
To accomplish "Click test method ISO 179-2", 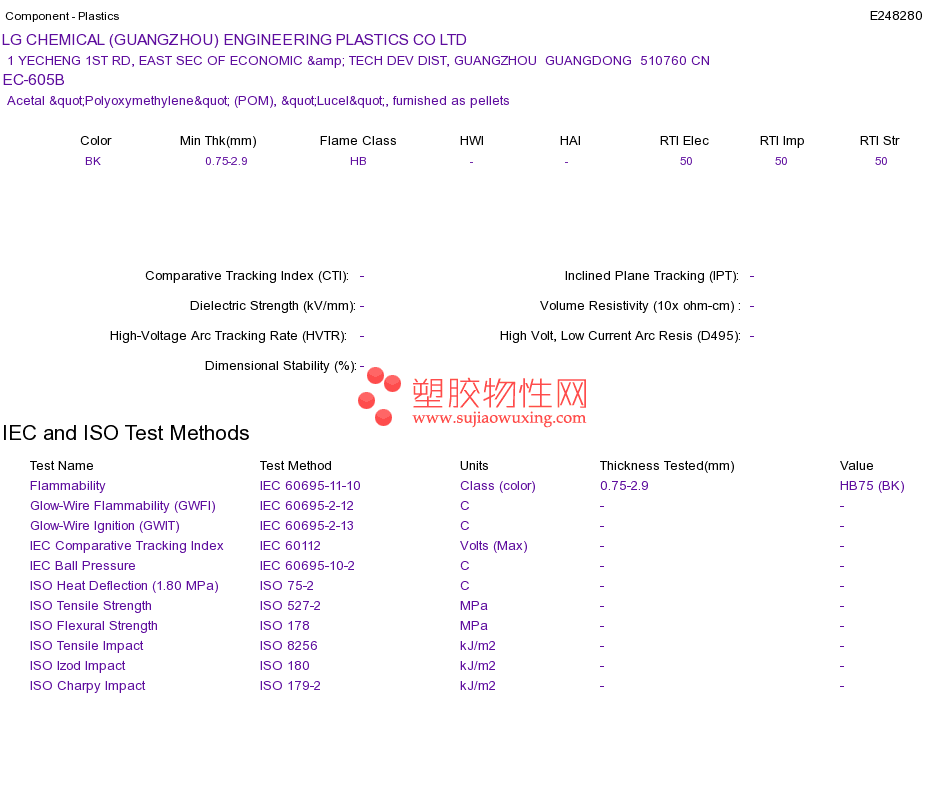I will [290, 685].
